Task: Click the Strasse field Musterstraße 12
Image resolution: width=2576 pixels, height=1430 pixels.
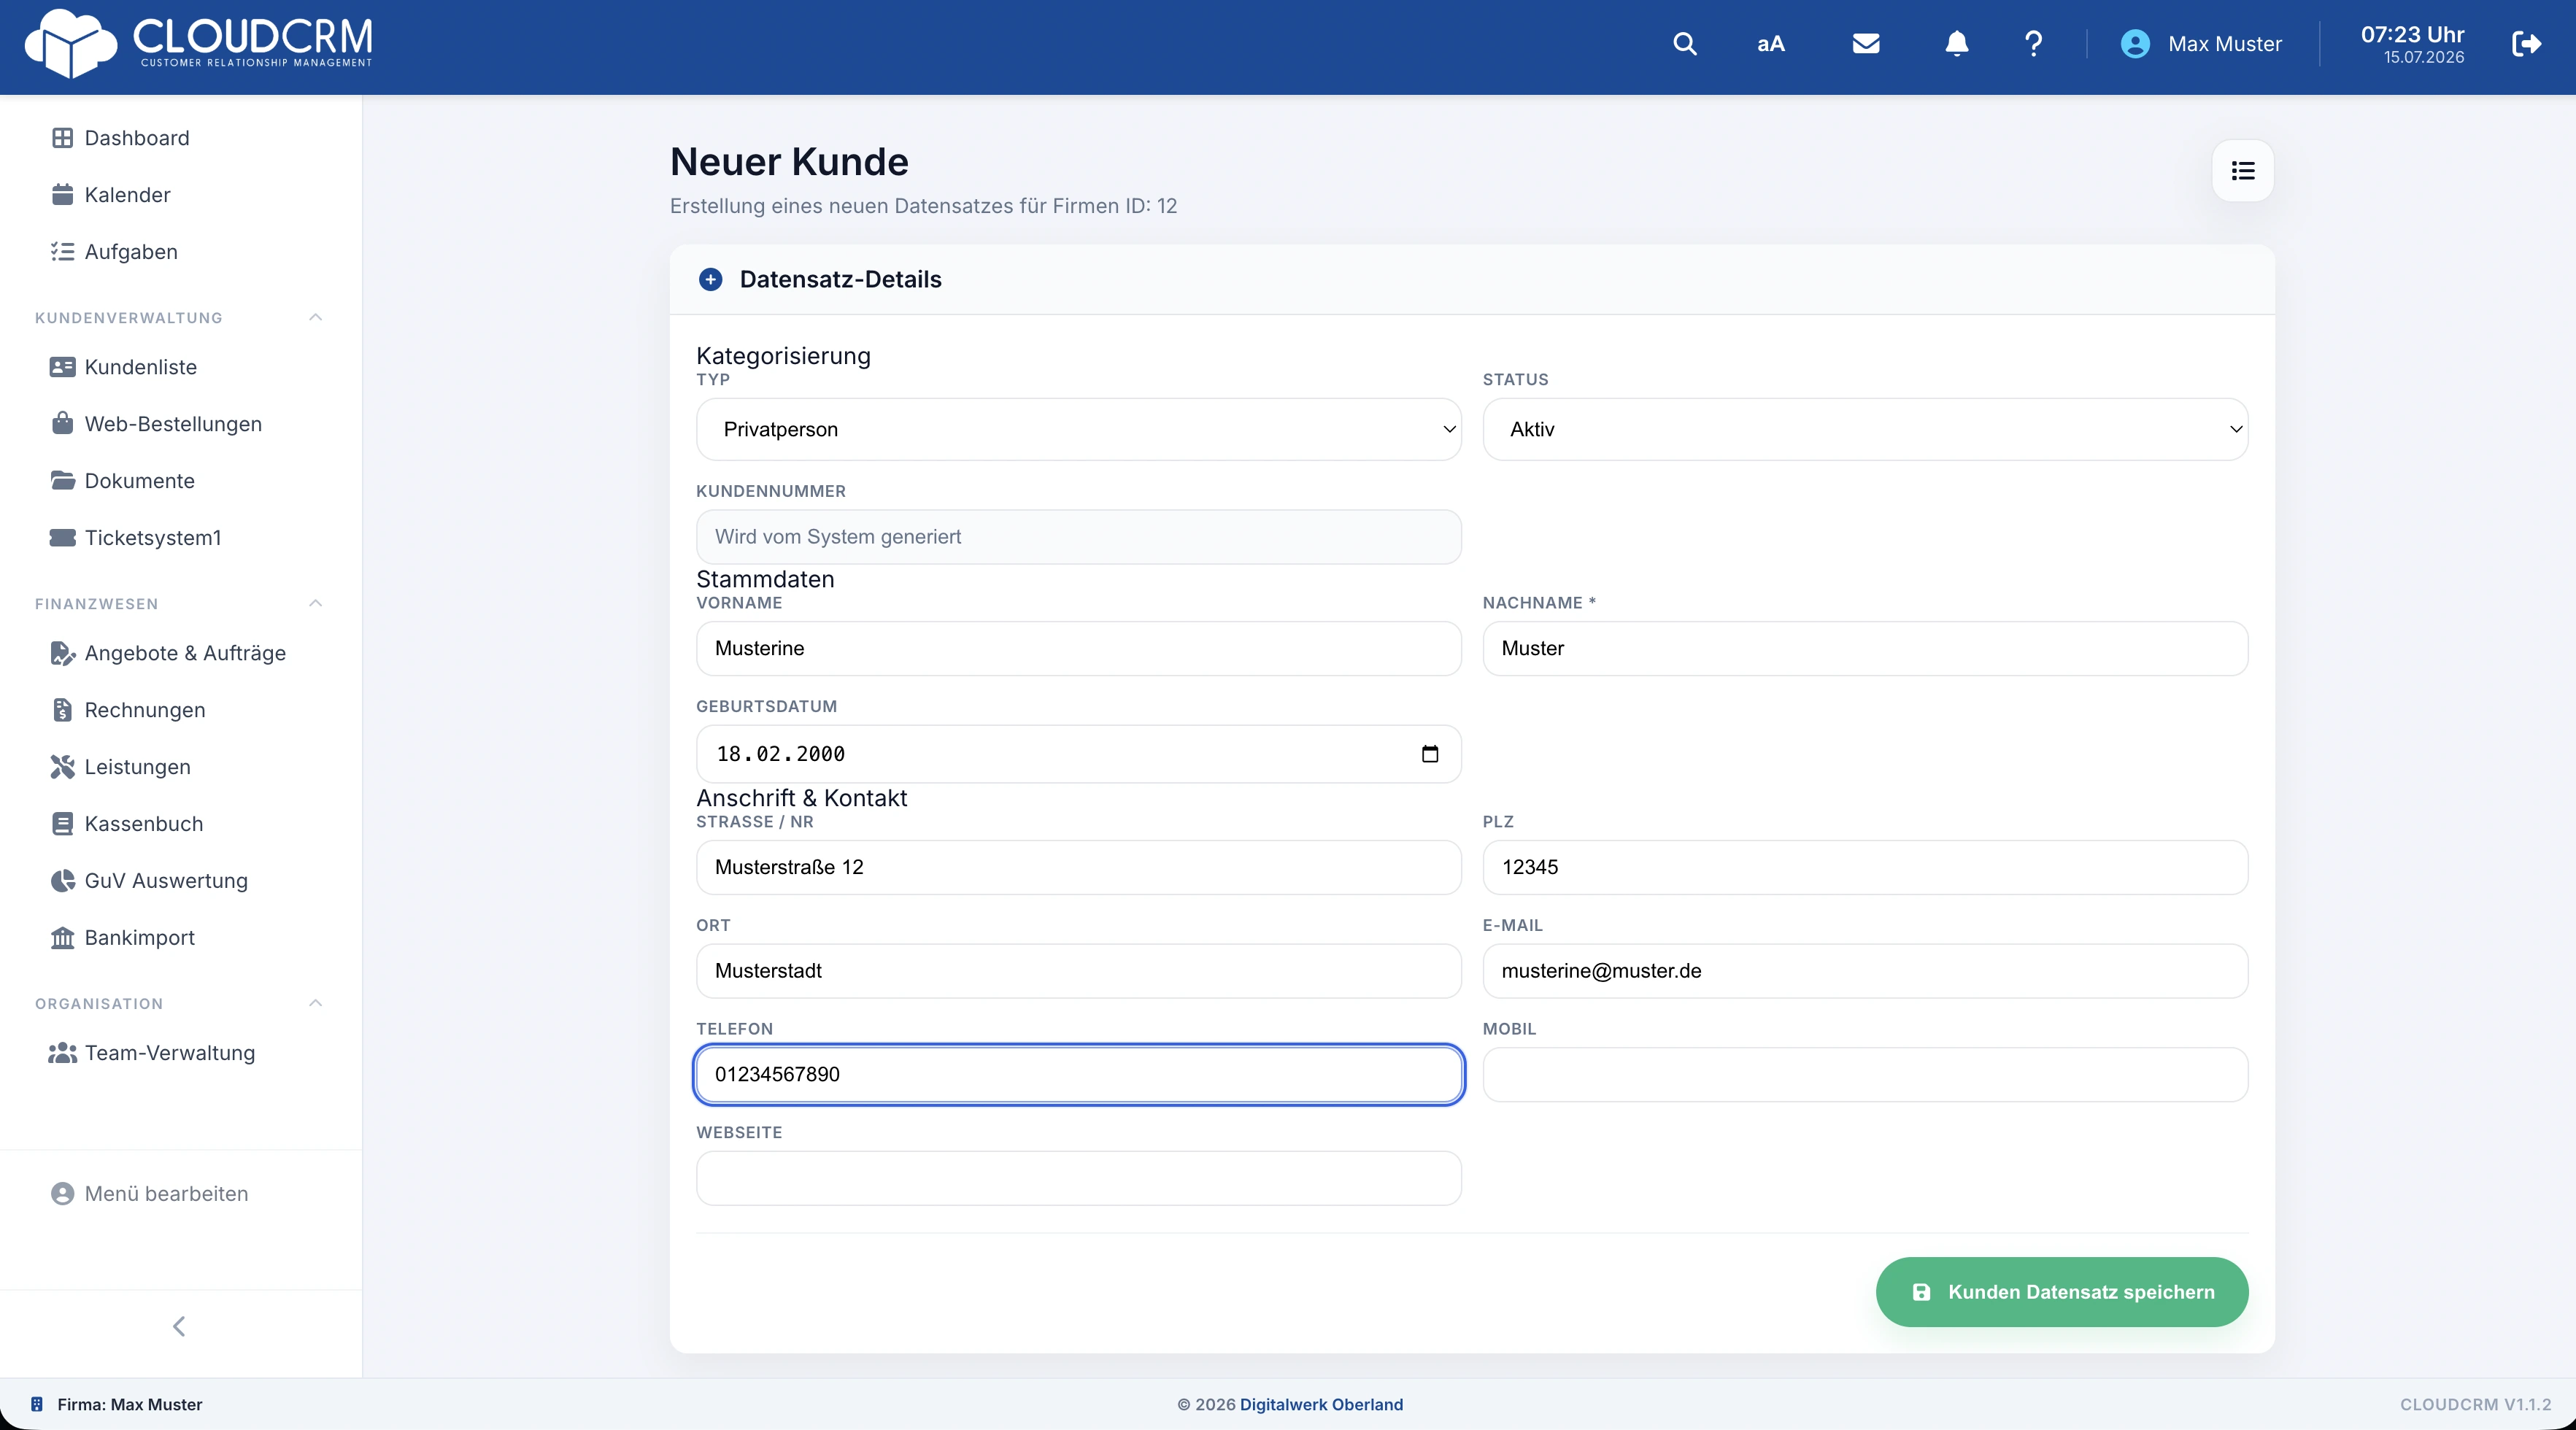Action: 1078,867
